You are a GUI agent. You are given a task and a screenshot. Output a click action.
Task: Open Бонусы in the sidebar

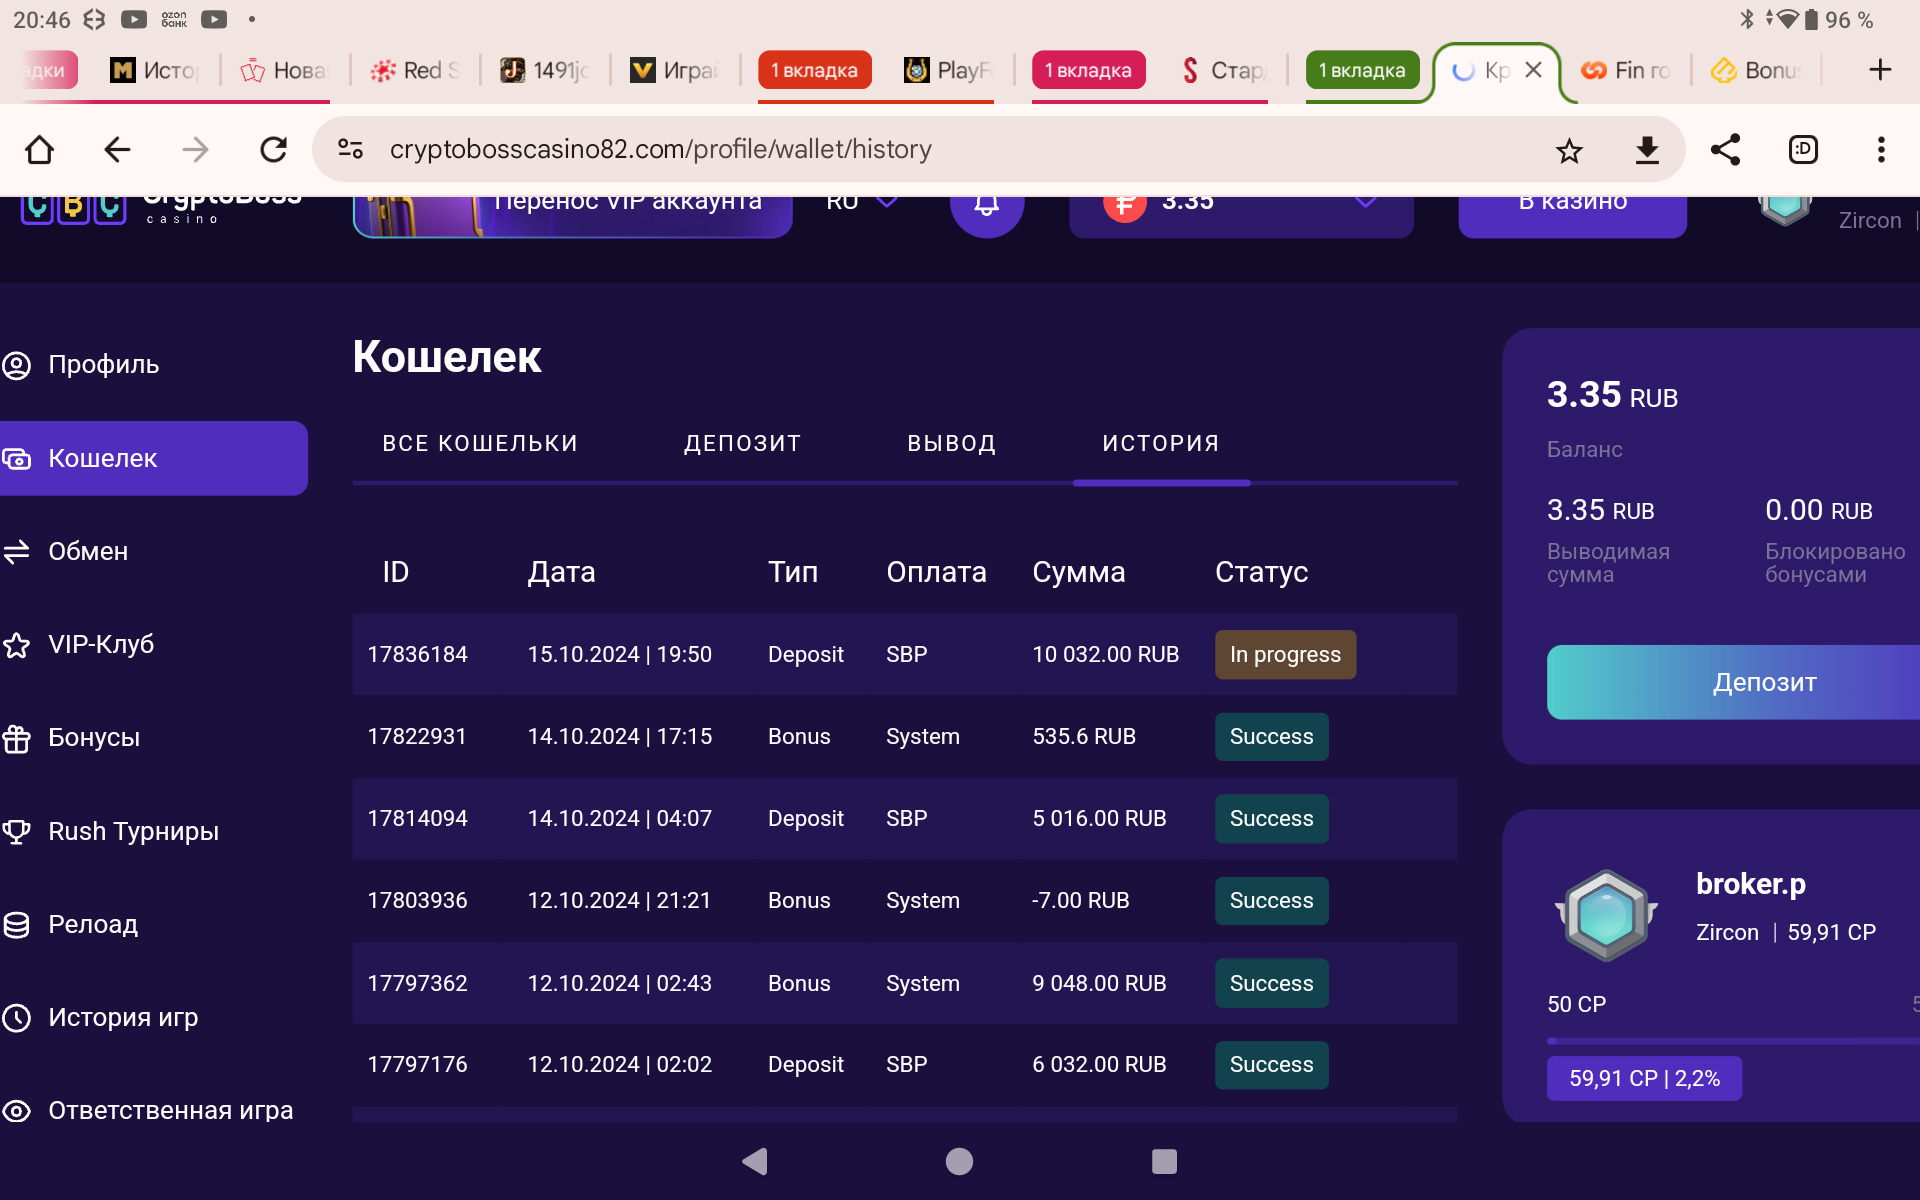coord(94,738)
